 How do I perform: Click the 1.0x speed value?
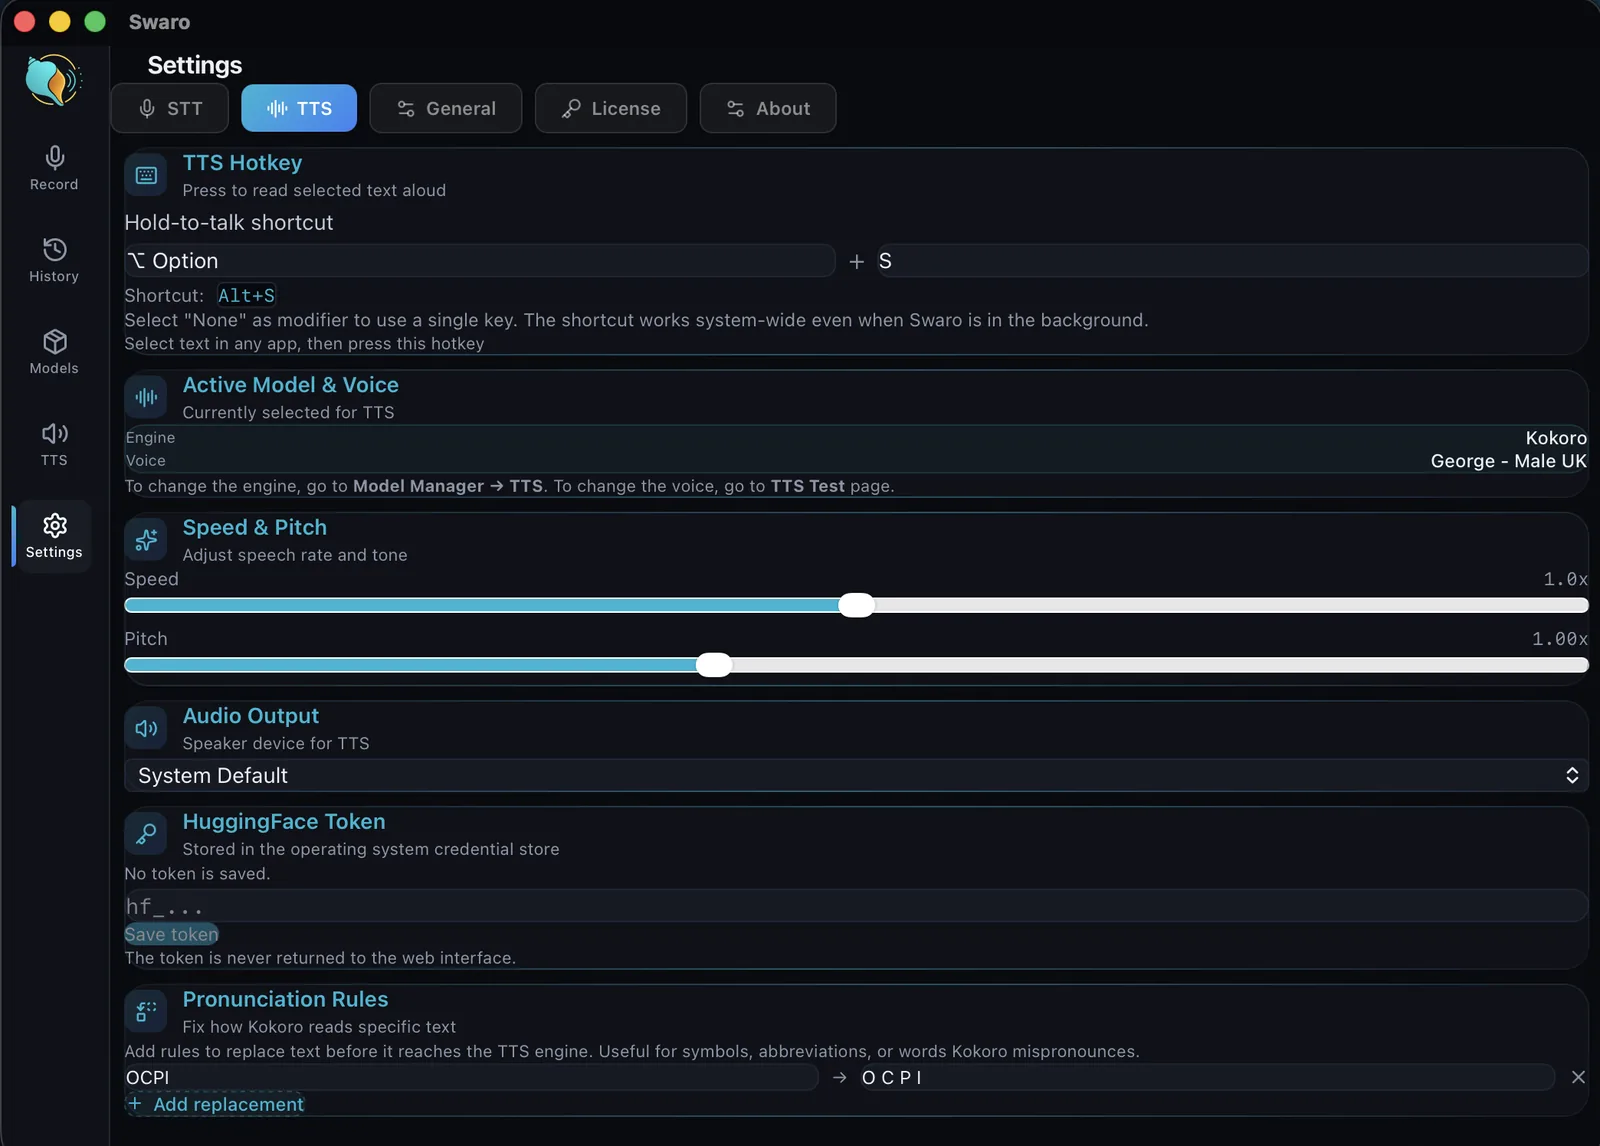point(1565,579)
